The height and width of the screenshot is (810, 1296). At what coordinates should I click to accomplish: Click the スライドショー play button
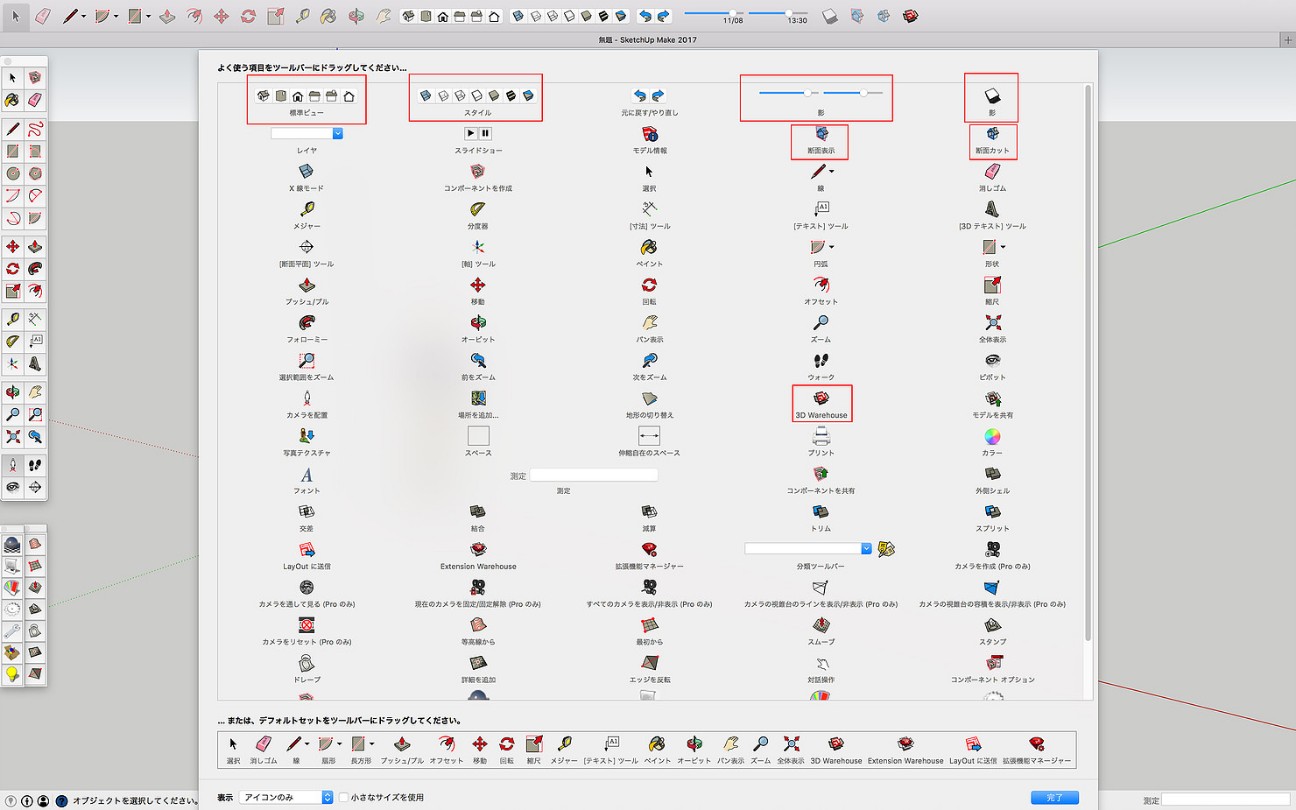click(470, 133)
